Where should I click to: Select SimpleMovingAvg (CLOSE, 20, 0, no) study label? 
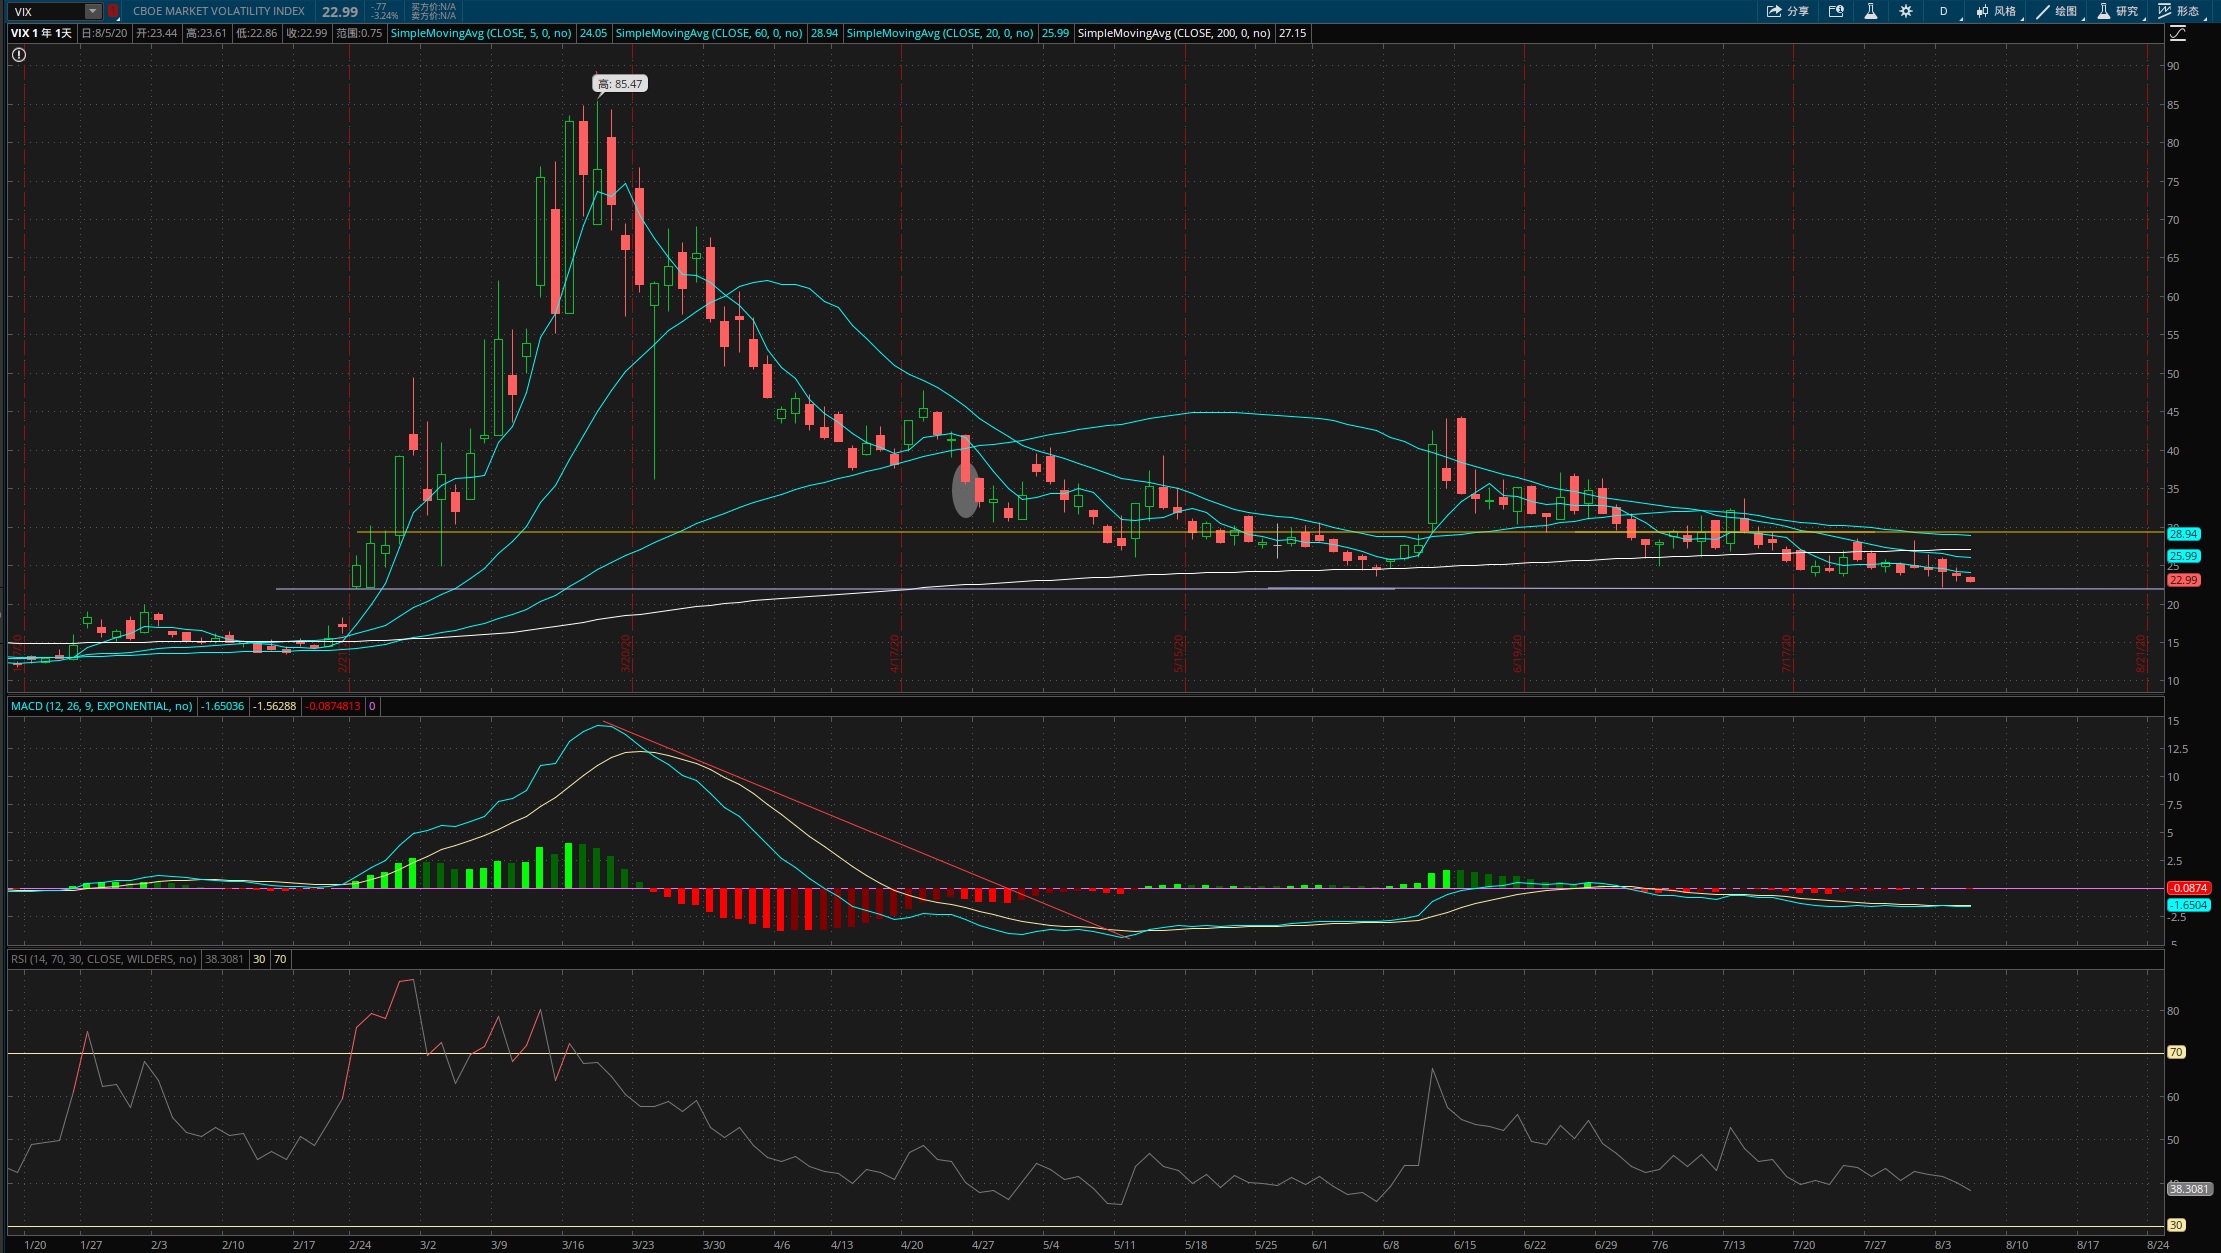pyautogui.click(x=940, y=33)
